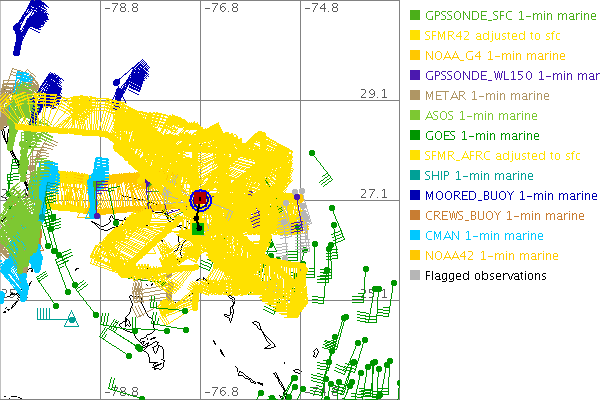
Task: Click the red storm center marker
Action: pyautogui.click(x=200, y=198)
